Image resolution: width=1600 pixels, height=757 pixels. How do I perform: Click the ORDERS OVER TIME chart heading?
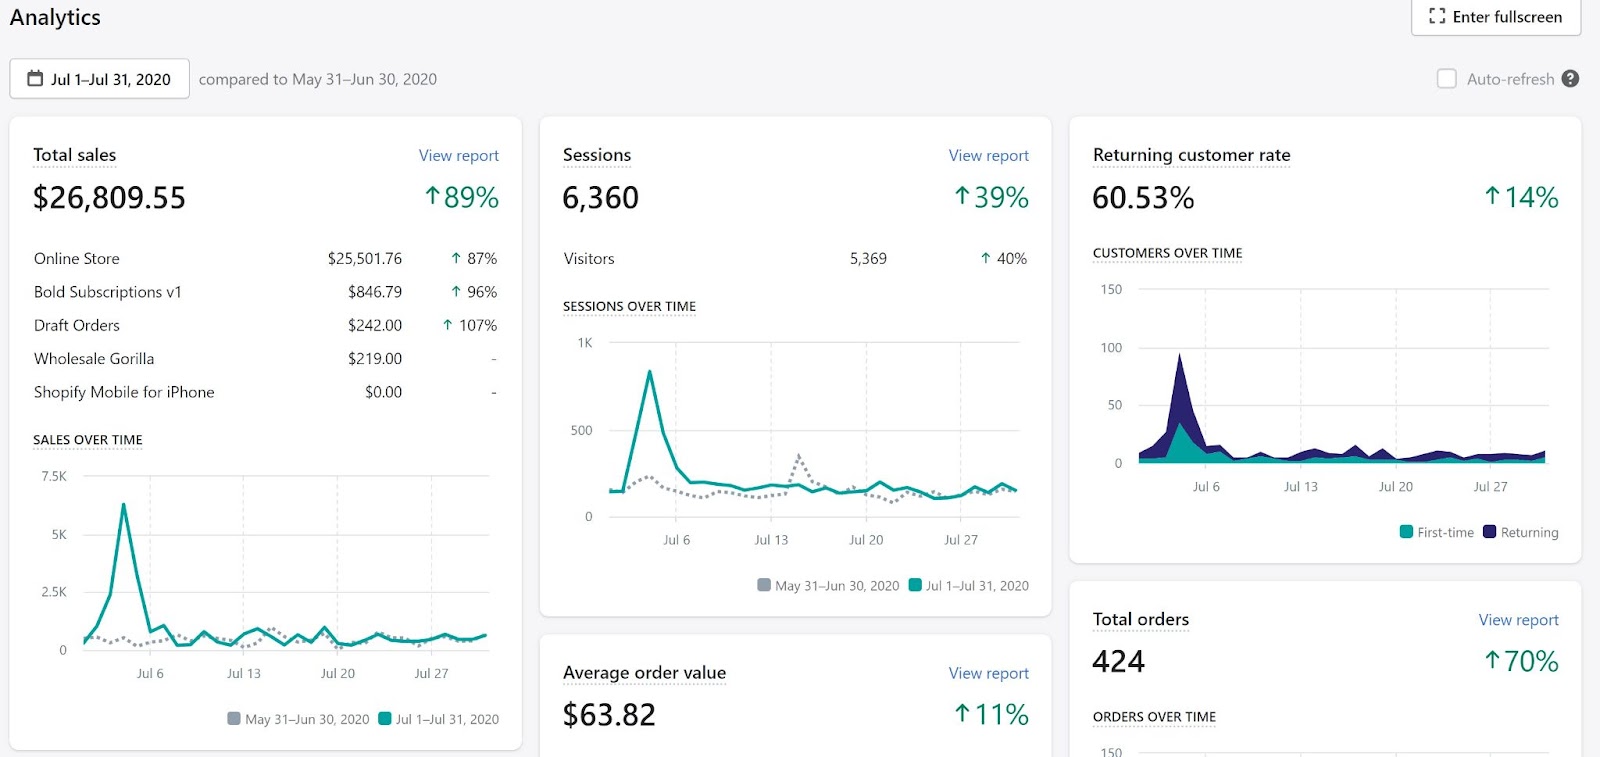click(1155, 717)
